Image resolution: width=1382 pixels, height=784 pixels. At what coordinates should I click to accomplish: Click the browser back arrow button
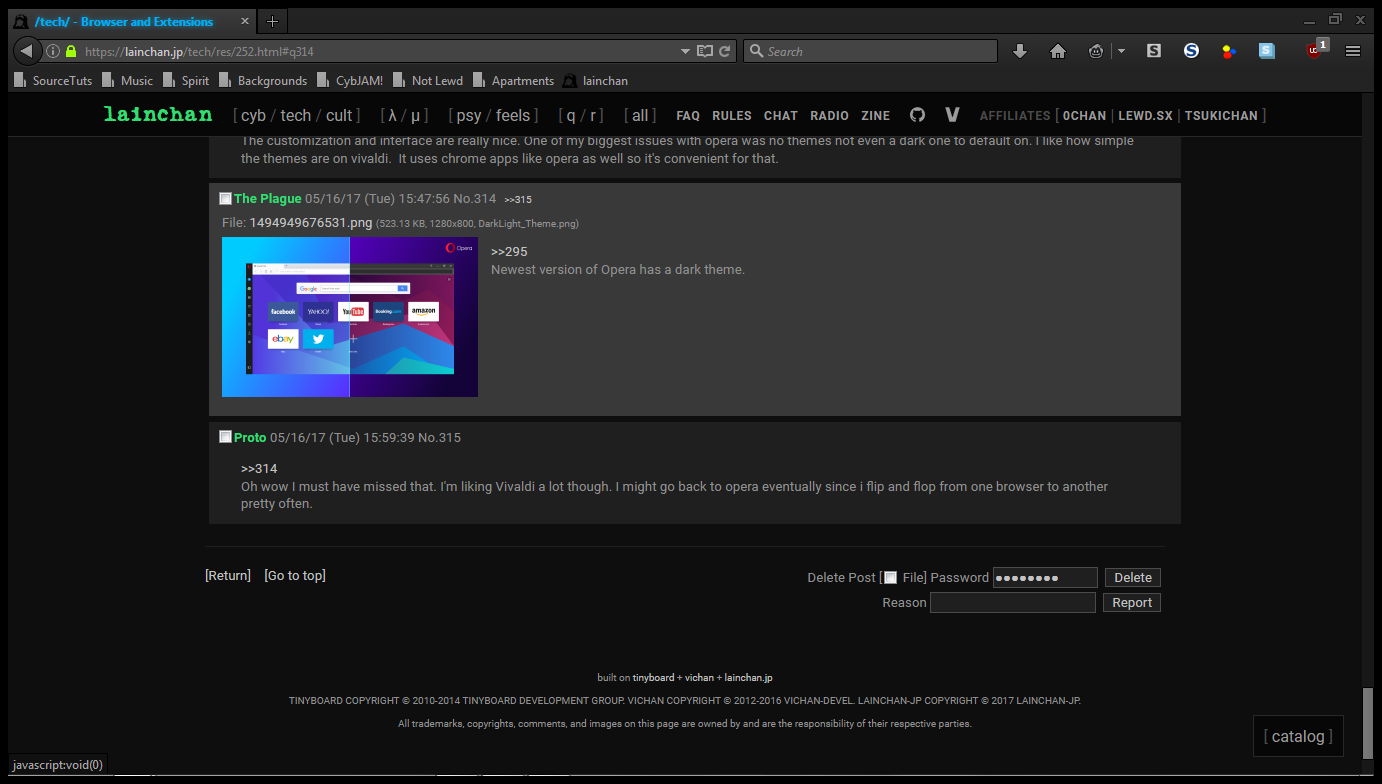27,51
